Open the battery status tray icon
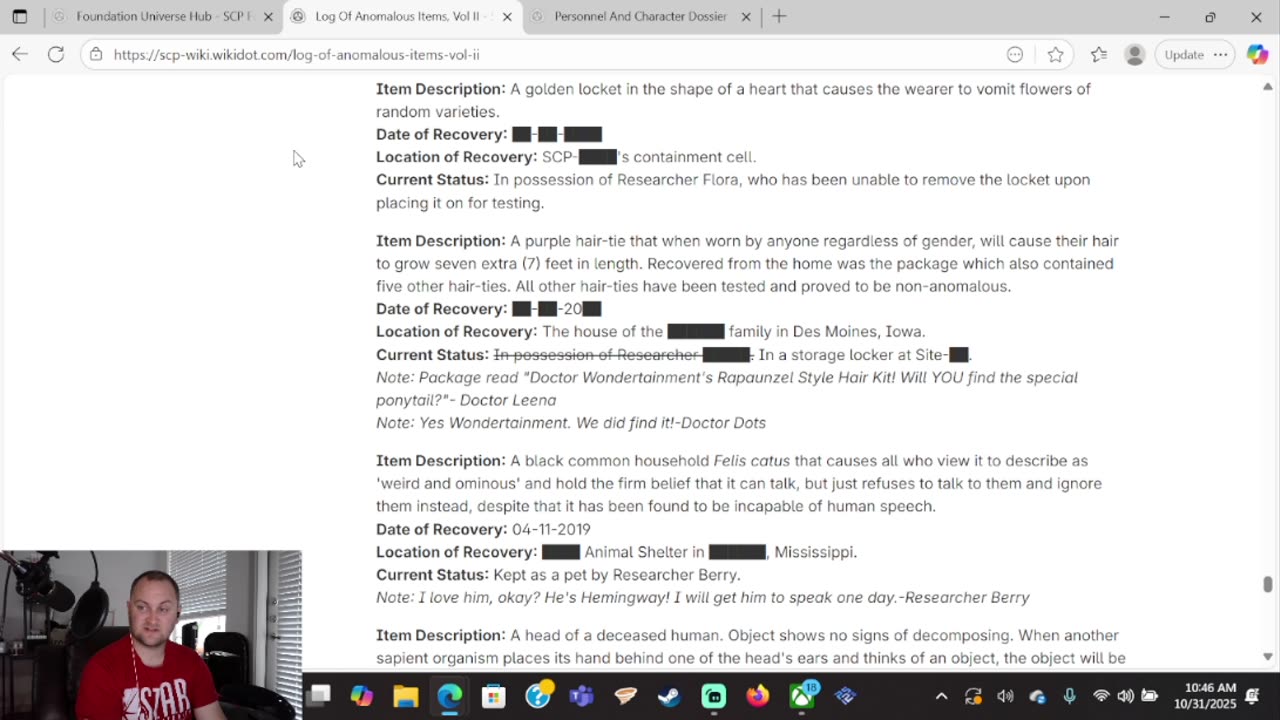The width and height of the screenshot is (1280, 720). [x=1149, y=696]
